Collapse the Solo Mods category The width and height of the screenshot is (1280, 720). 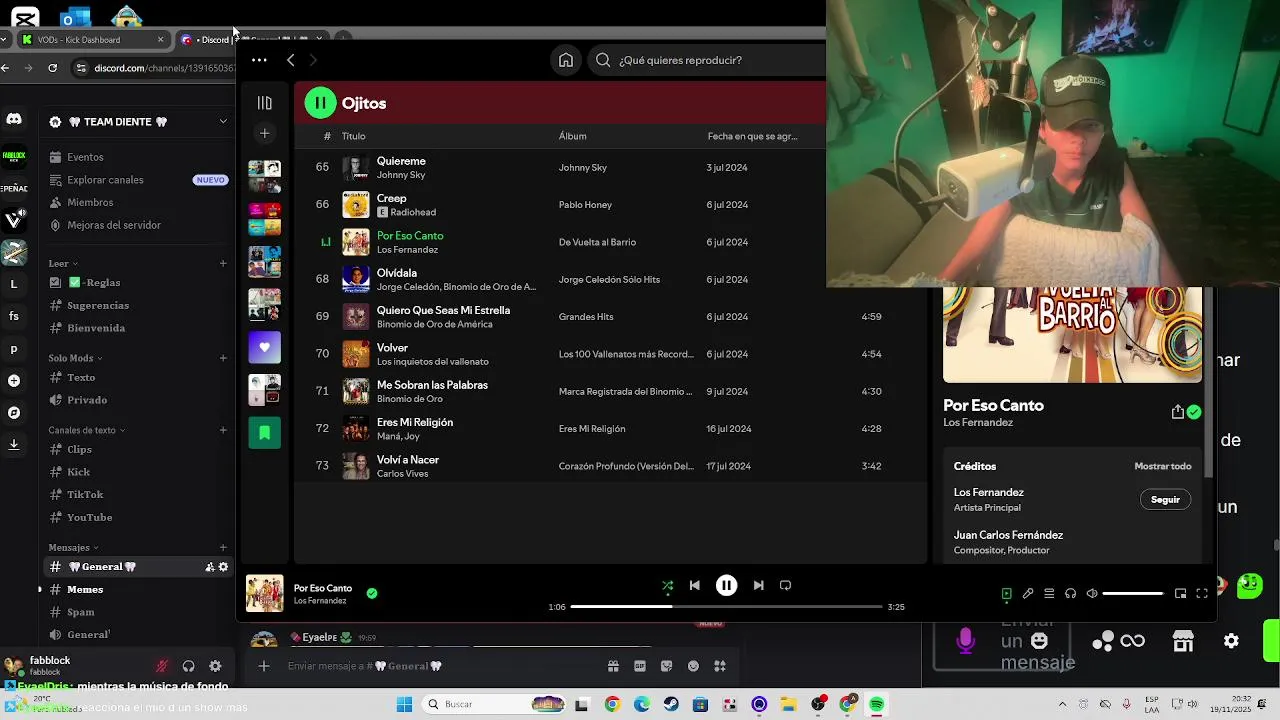pyautogui.click(x=75, y=358)
